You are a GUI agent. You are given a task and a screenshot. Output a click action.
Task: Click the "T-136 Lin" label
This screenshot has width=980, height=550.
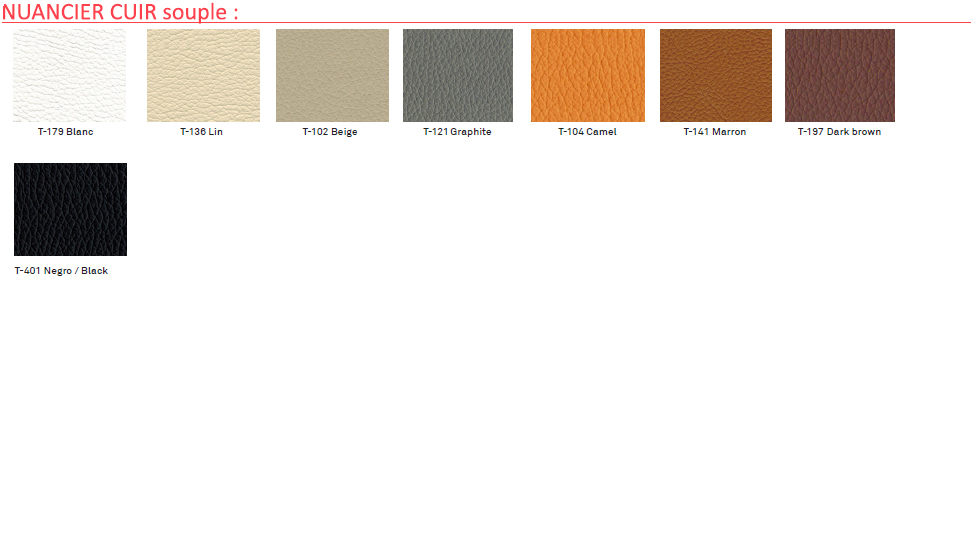[201, 132]
